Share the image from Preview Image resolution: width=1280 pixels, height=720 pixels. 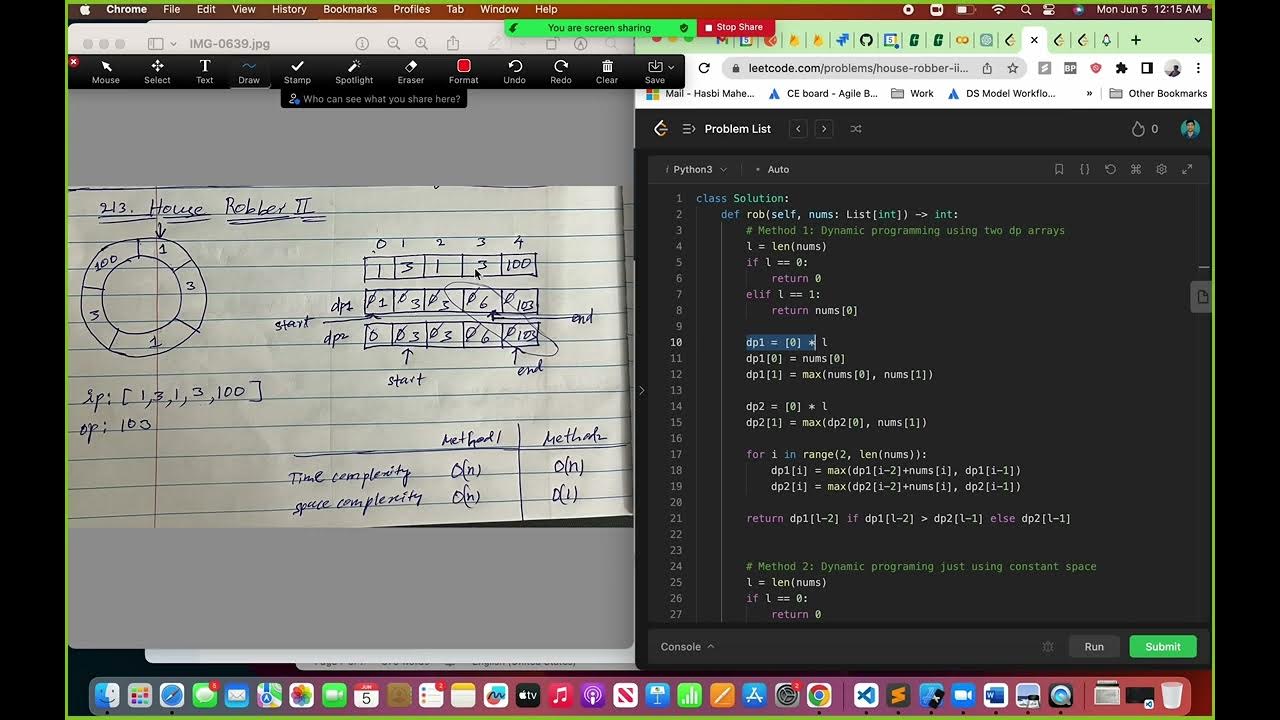[x=453, y=43]
